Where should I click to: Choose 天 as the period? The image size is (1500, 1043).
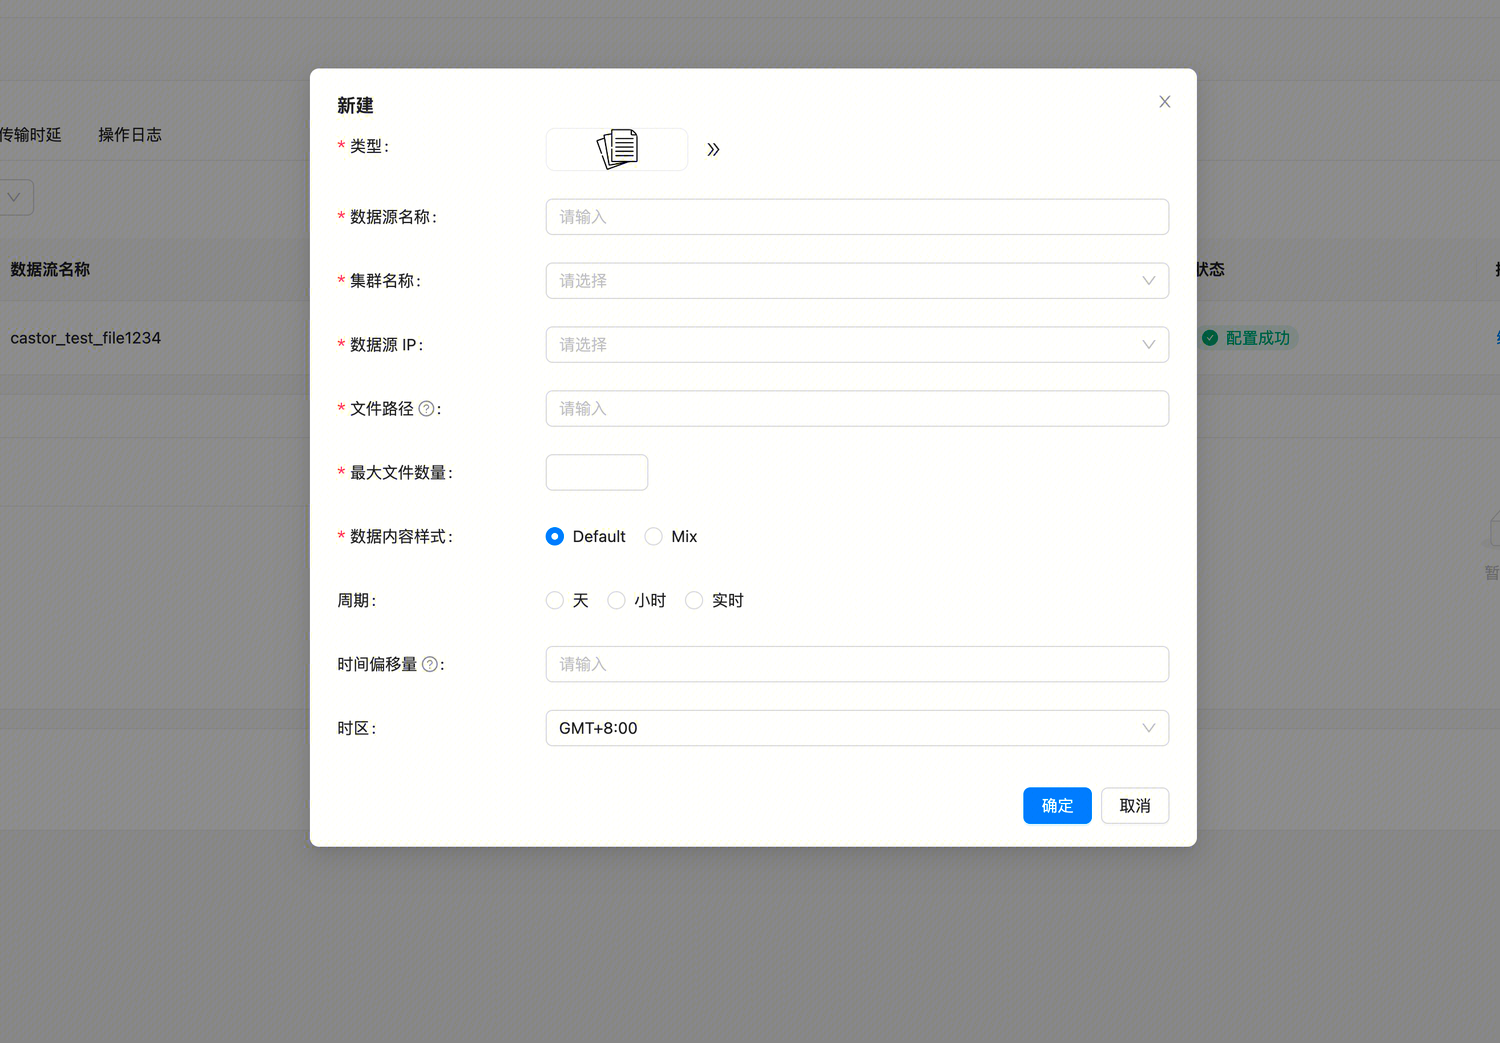pos(555,601)
